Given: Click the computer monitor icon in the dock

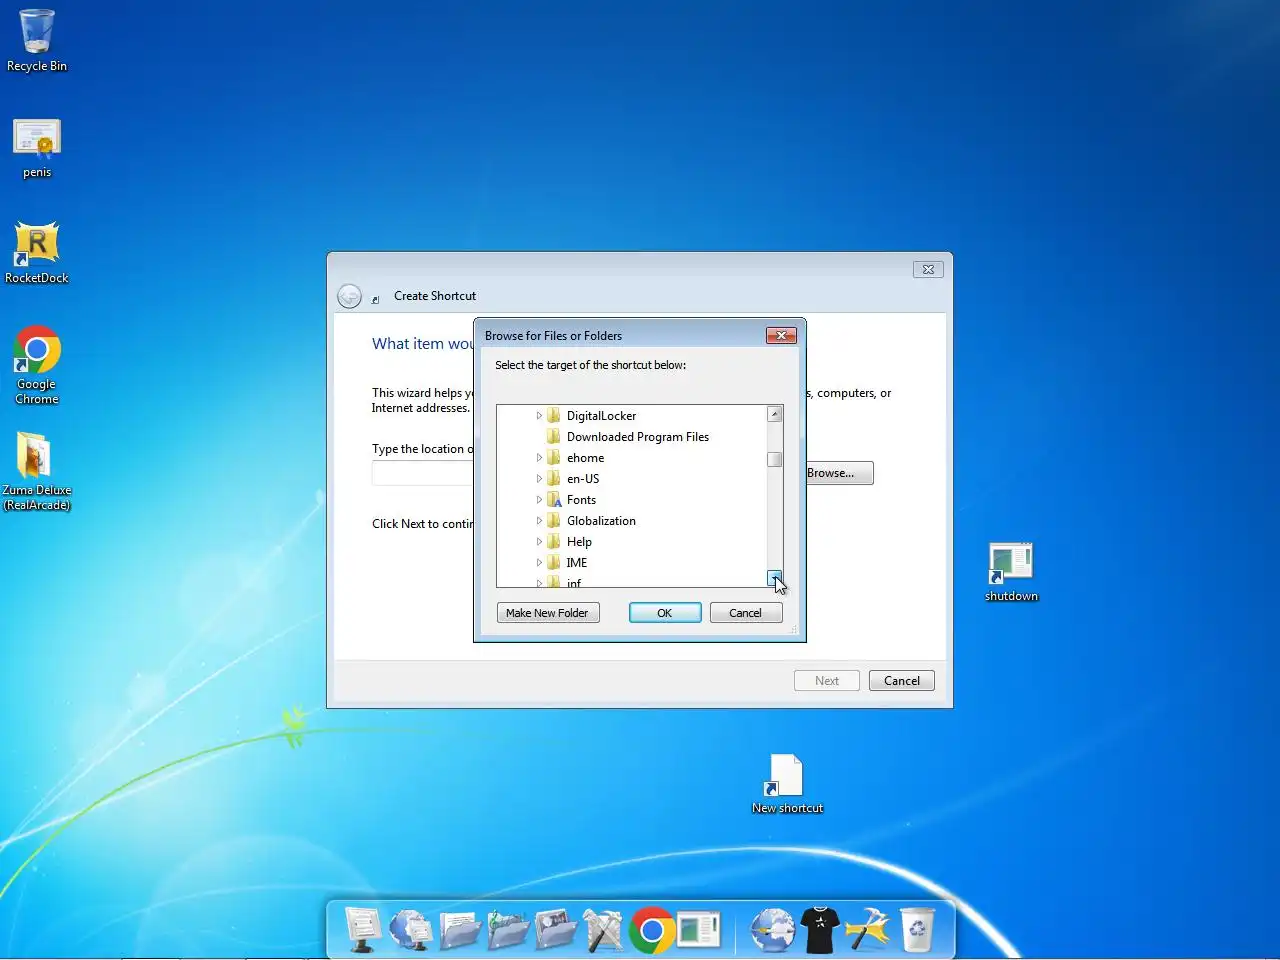Looking at the screenshot, I should coord(363,929).
